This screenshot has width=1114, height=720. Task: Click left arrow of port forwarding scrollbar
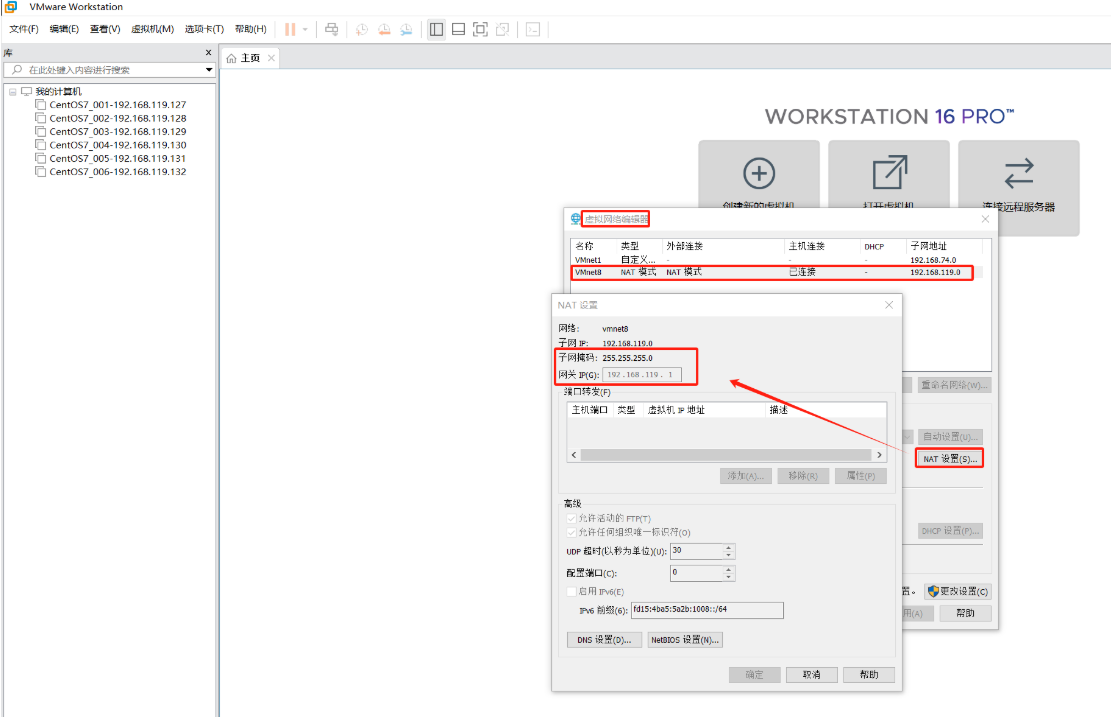574,455
